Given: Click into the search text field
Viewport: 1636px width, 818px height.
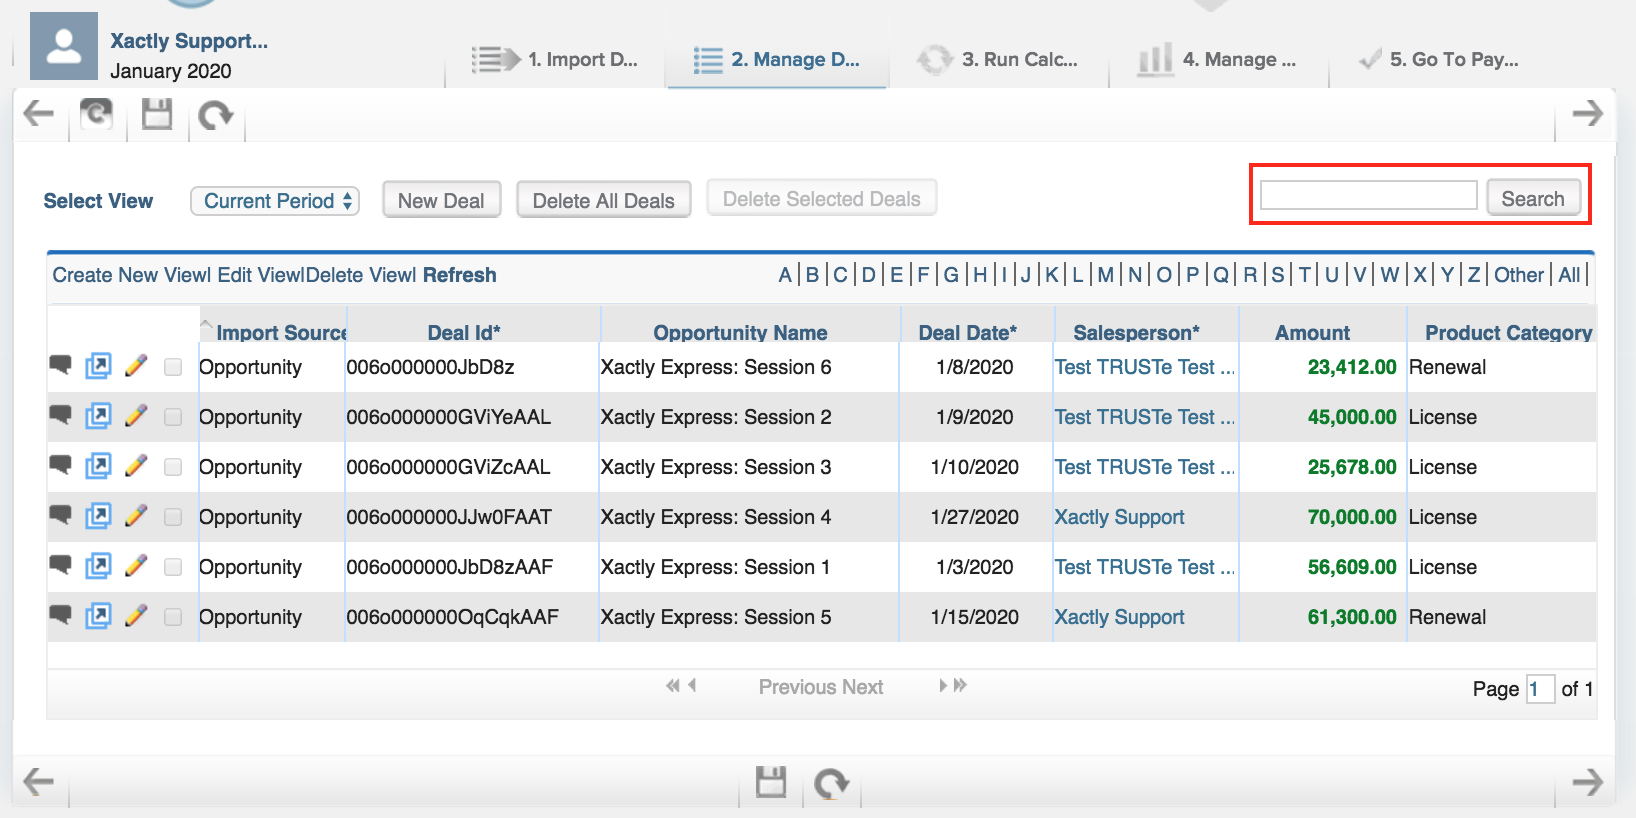Looking at the screenshot, I should (x=1368, y=195).
